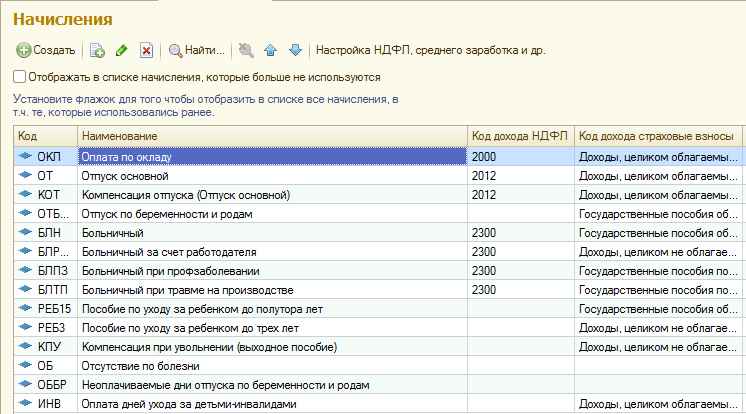Sort by the Код column header
The width and height of the screenshot is (746, 414).
tap(45, 136)
